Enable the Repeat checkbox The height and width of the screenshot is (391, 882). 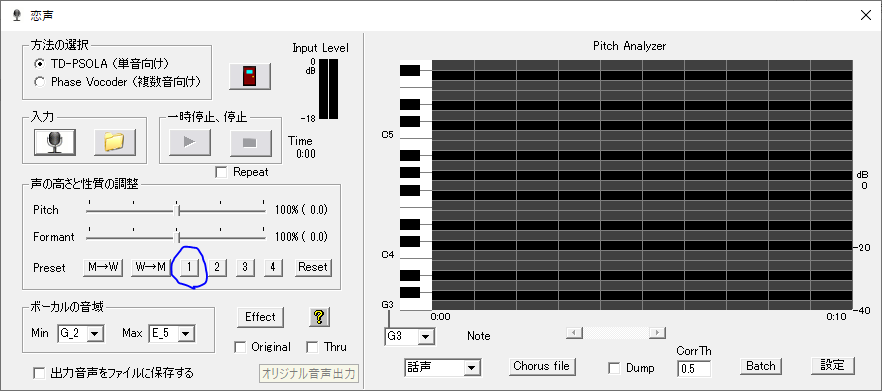click(221, 172)
